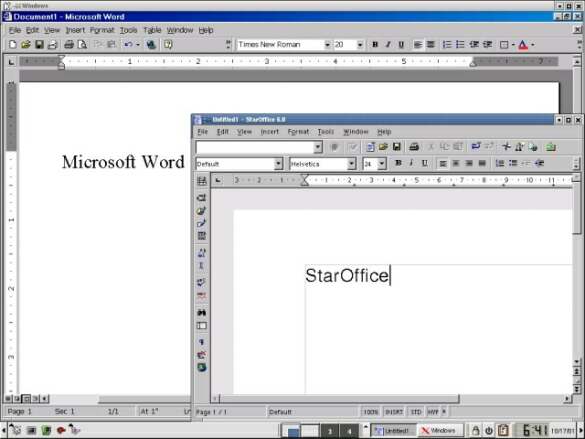The height and width of the screenshot is (439, 585).
Task: Click the Navigator compass icon in StarOffice
Action: coord(506,147)
